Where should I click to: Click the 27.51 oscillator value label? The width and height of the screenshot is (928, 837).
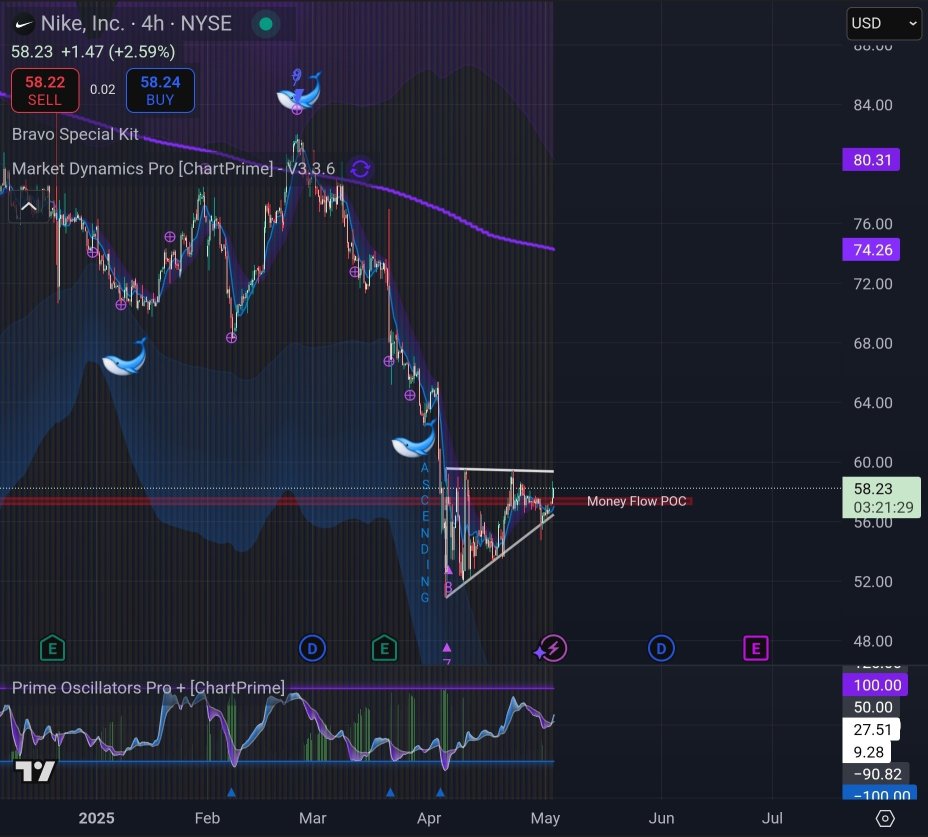pos(871,729)
